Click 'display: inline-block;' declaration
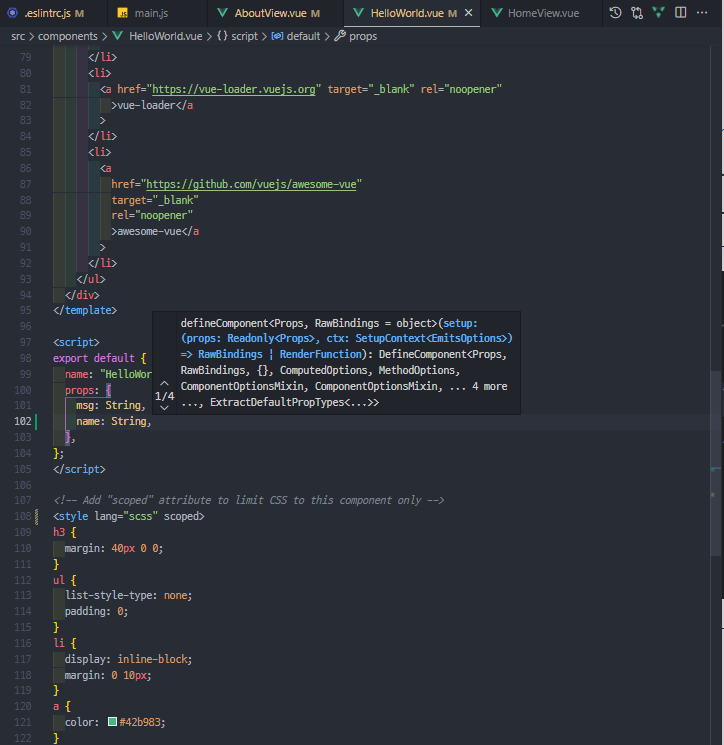This screenshot has width=724, height=745. point(128,659)
